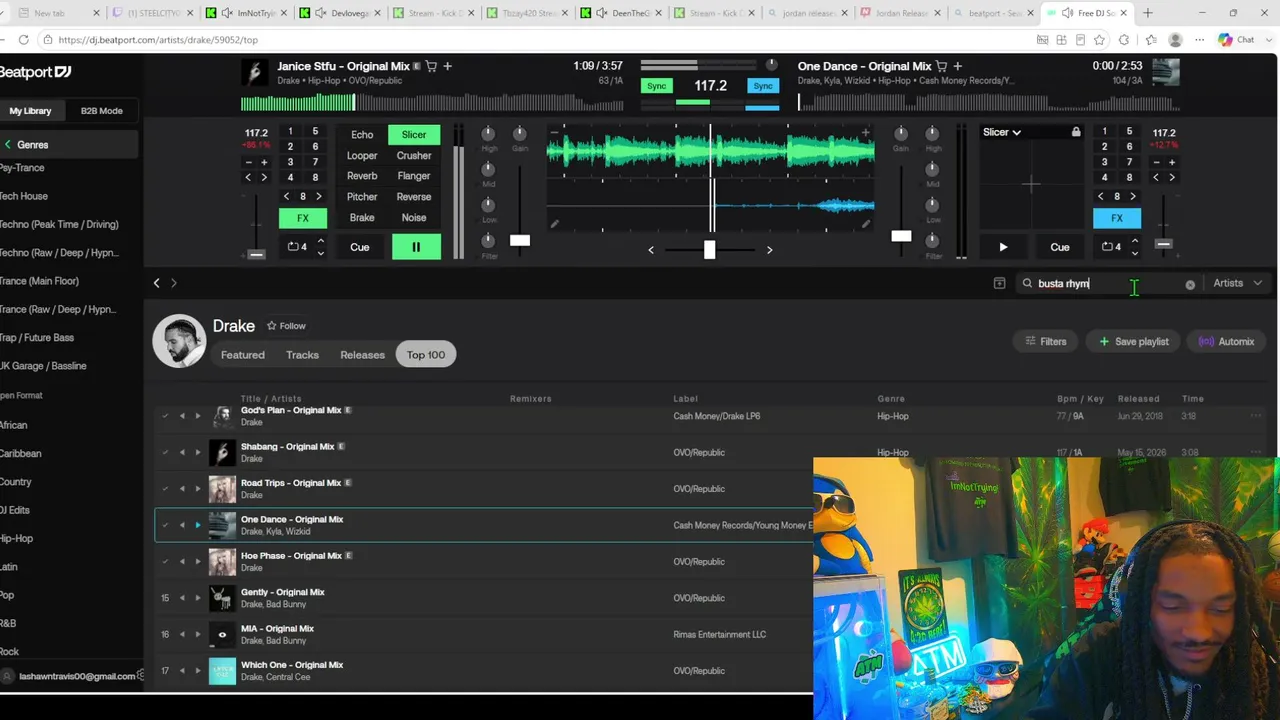Start playback on the right deck

(1003, 247)
